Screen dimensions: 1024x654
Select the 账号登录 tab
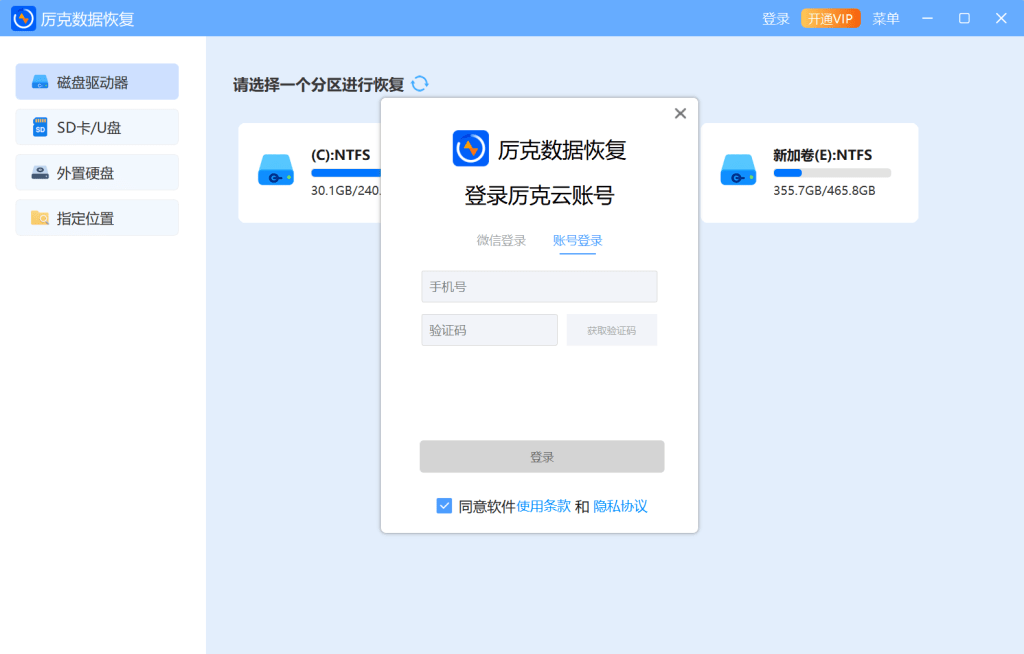click(x=577, y=240)
